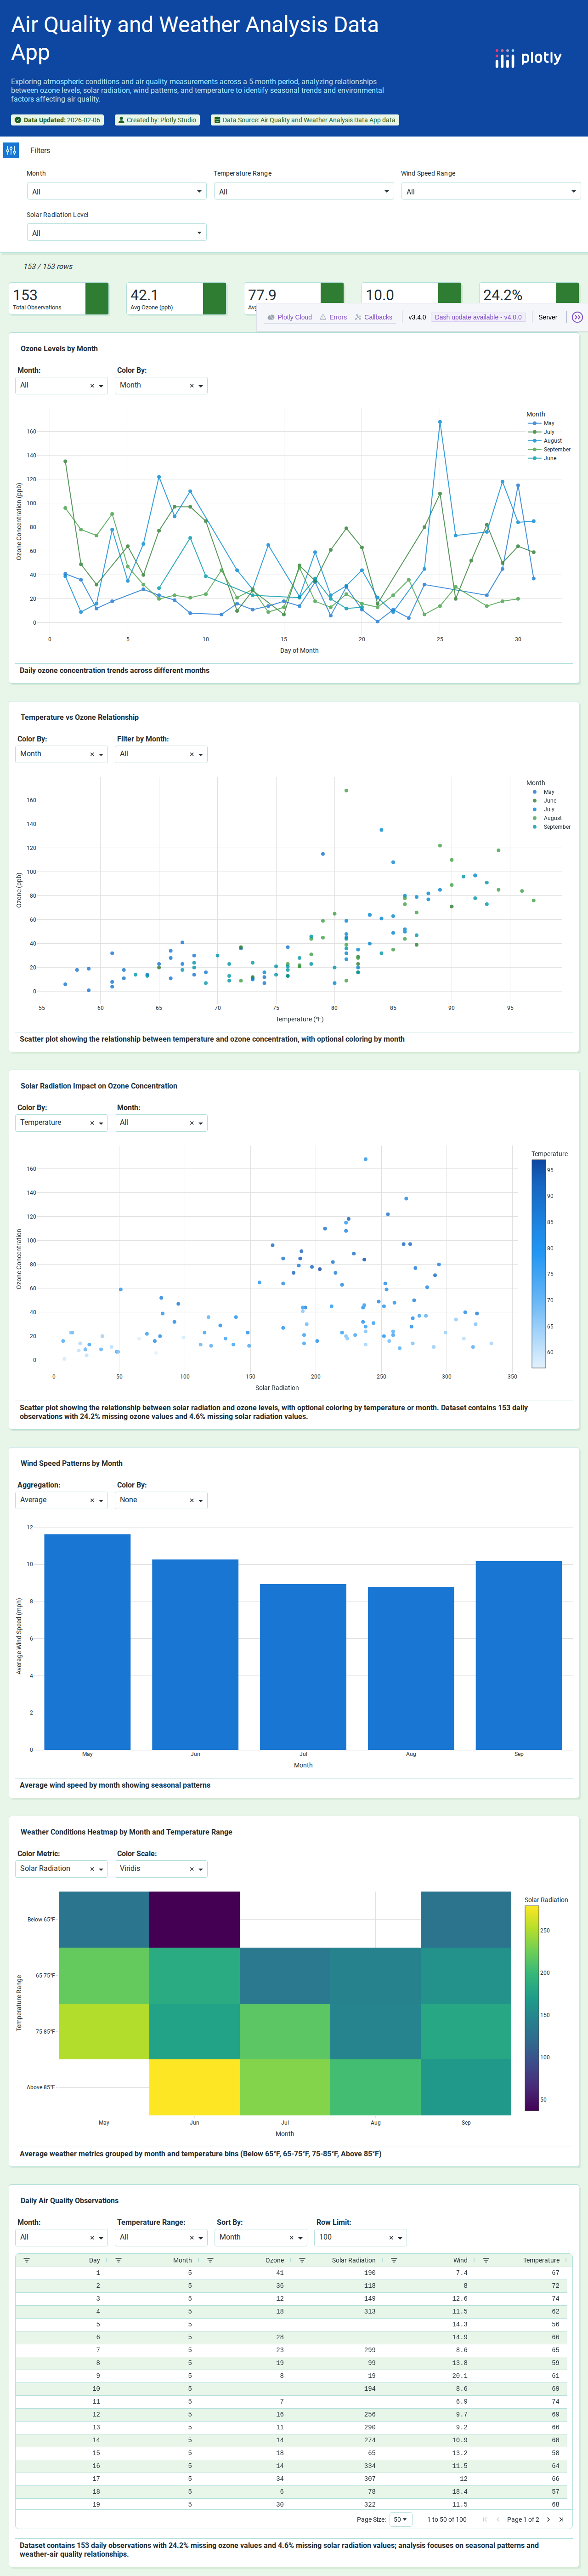The height and width of the screenshot is (2576, 588).
Task: Click the Total Observations 153 card
Action: coord(59,299)
